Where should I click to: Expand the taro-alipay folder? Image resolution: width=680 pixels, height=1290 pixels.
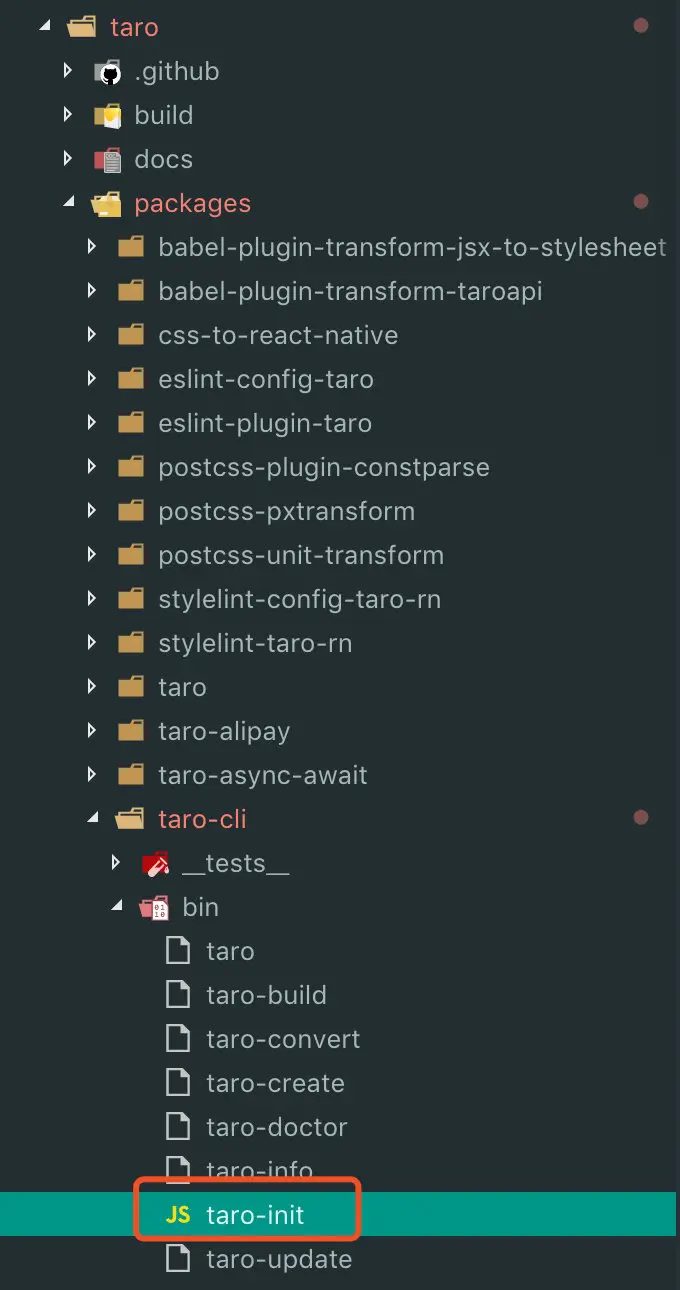coord(92,730)
